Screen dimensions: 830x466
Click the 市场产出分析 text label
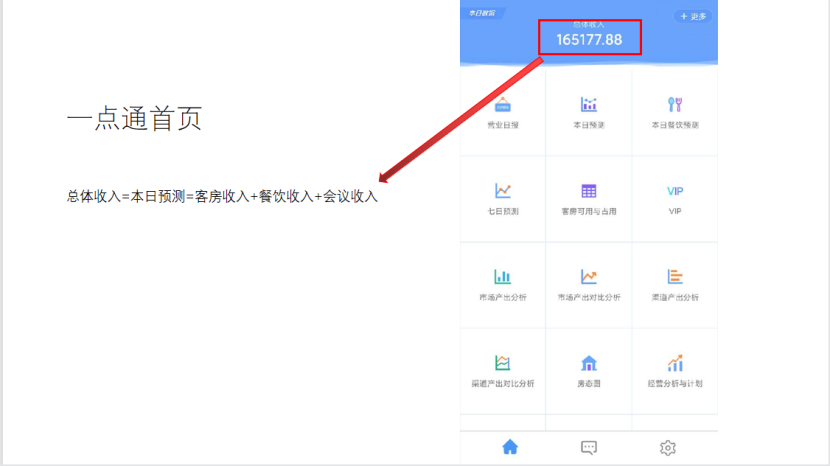(503, 298)
